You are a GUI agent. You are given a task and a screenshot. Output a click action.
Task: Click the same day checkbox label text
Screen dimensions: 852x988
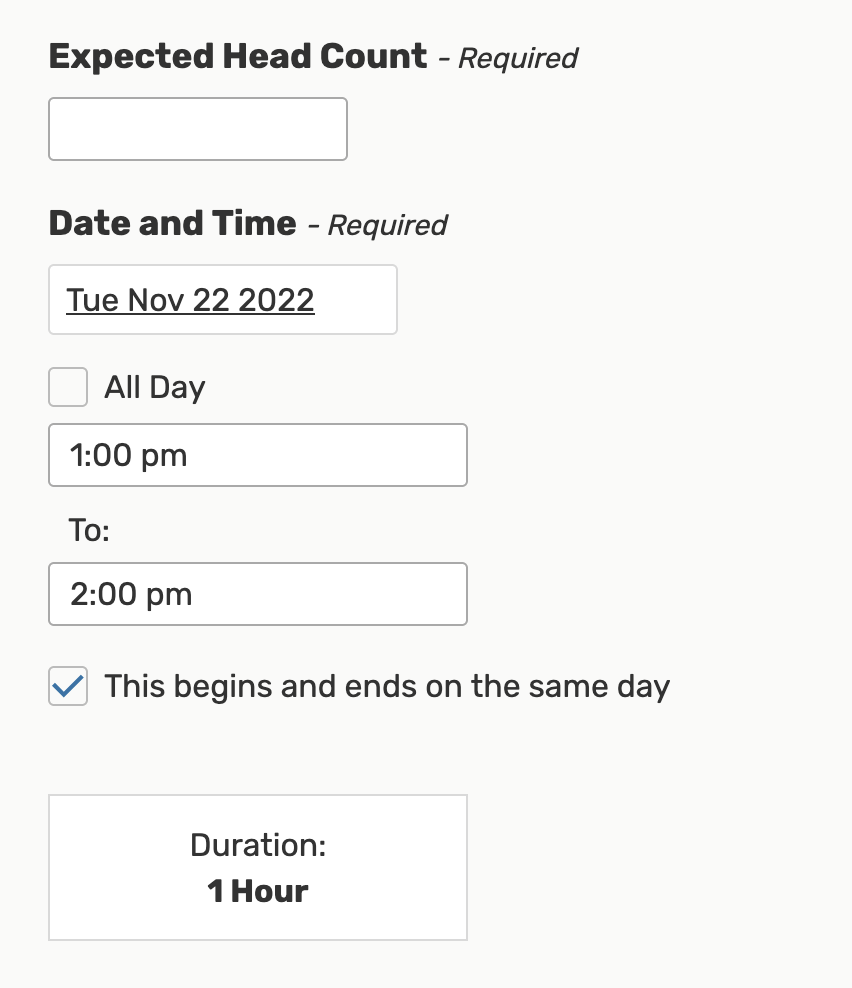(387, 687)
